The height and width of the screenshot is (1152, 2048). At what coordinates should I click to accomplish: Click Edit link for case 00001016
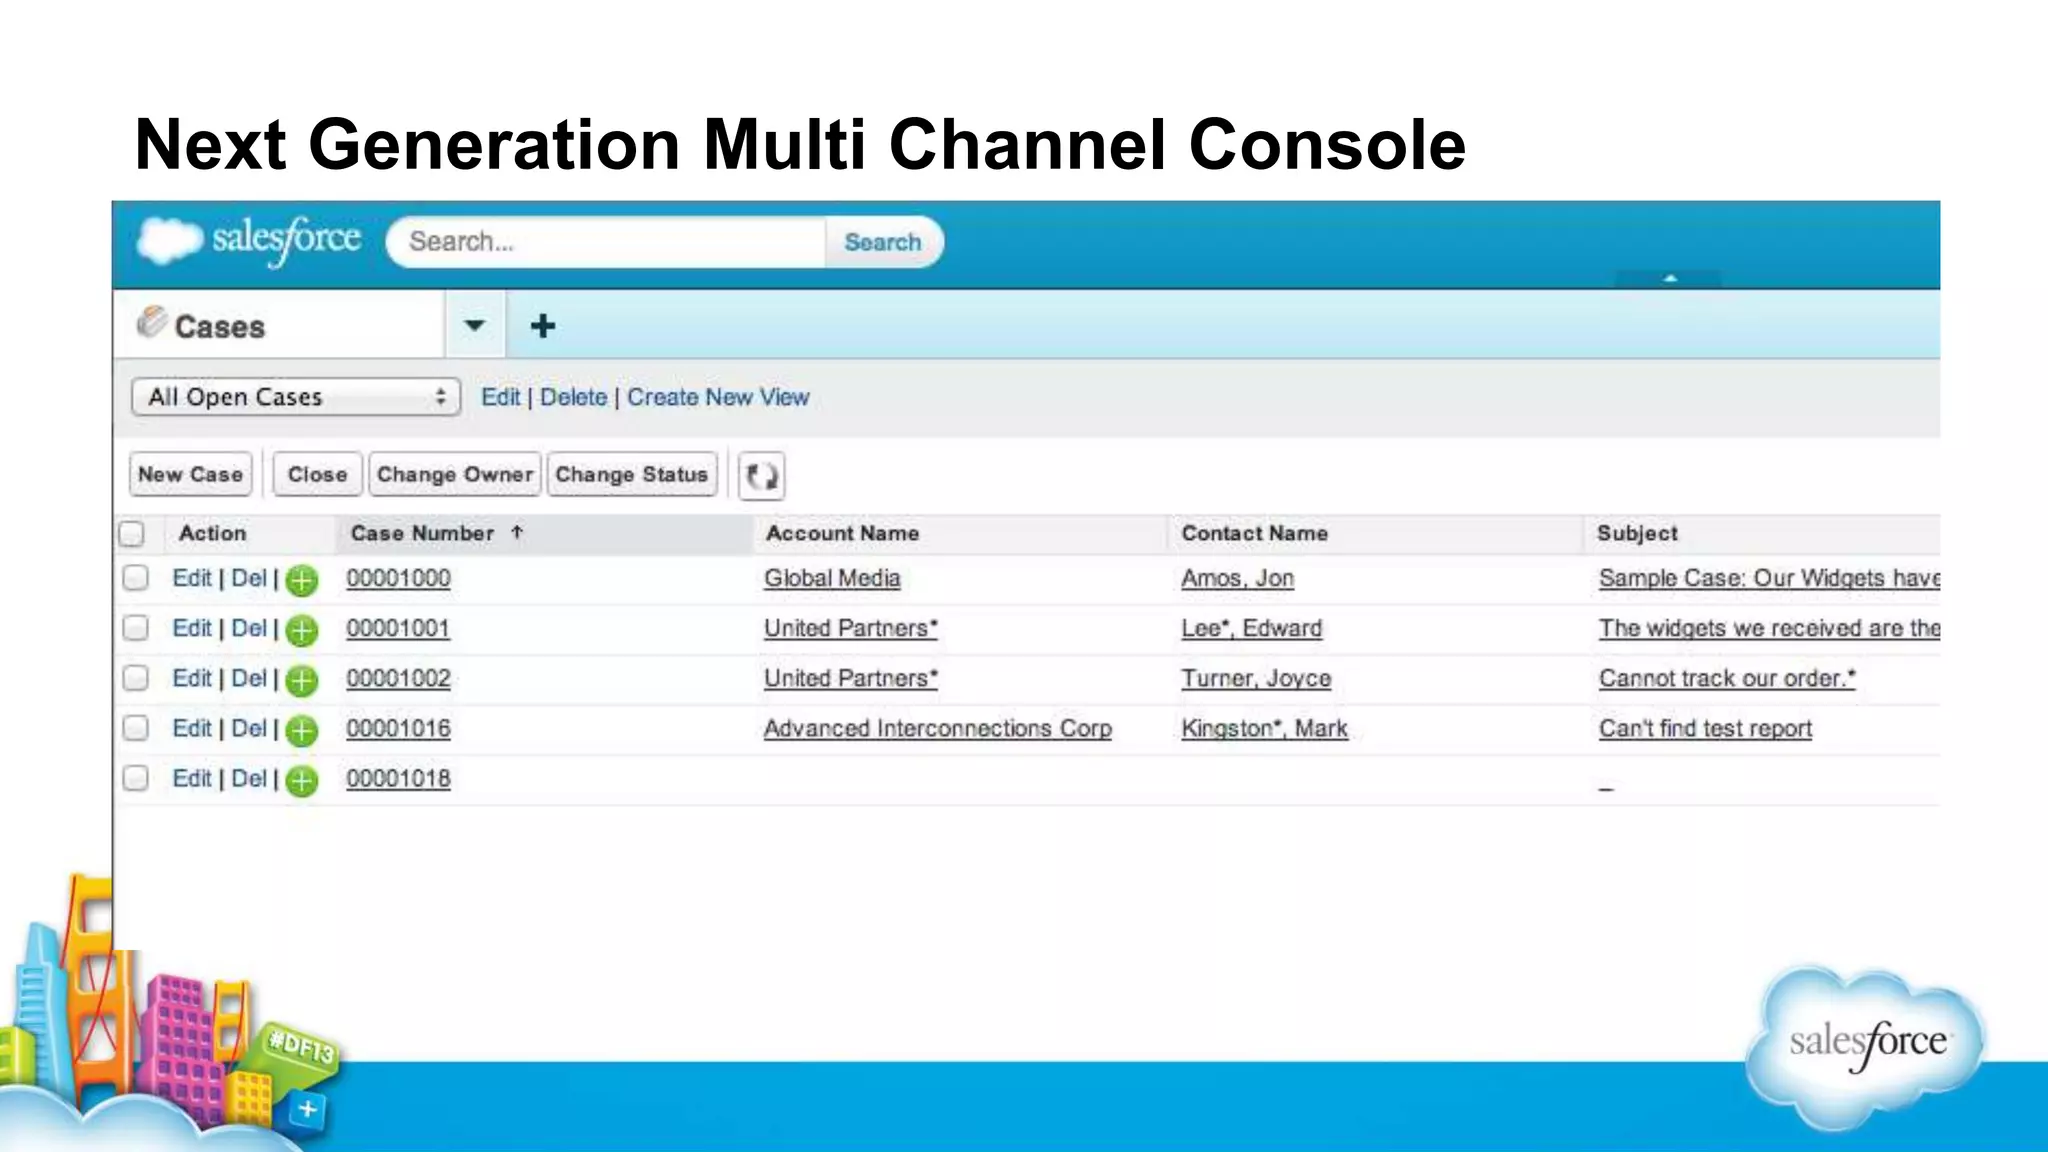pyautogui.click(x=192, y=728)
